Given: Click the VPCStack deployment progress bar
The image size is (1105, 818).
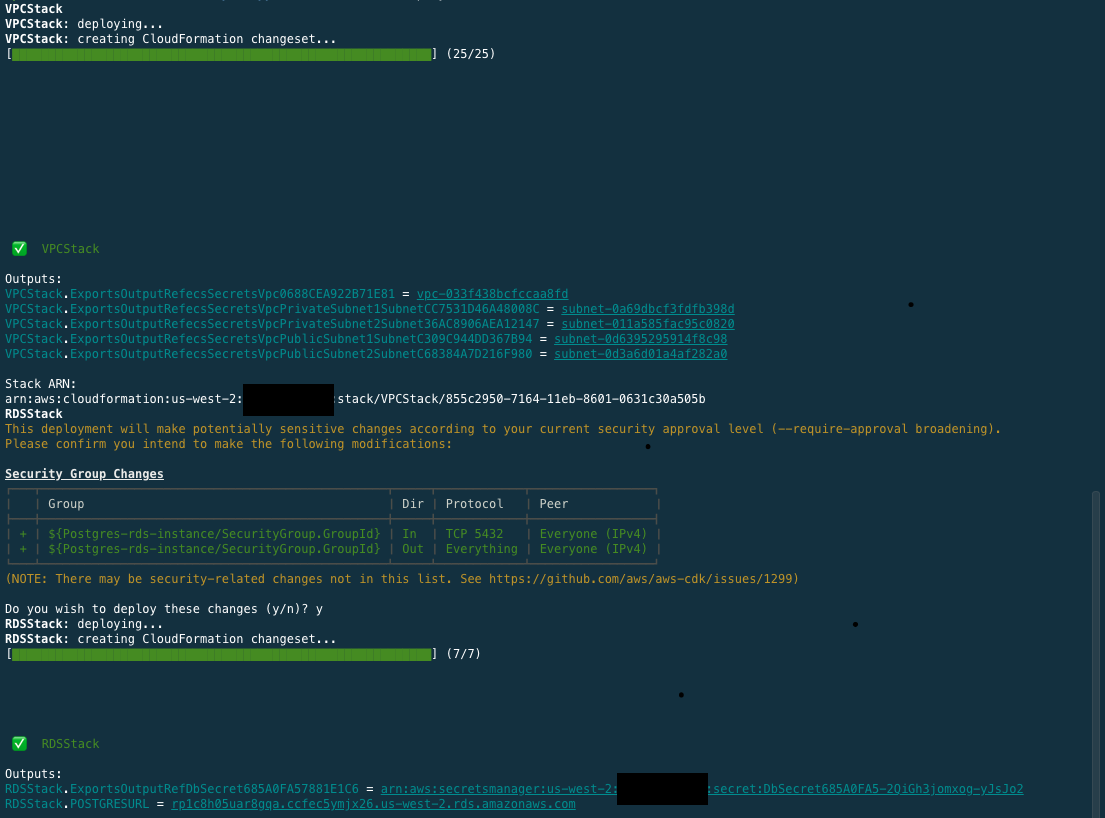Looking at the screenshot, I should (x=220, y=54).
